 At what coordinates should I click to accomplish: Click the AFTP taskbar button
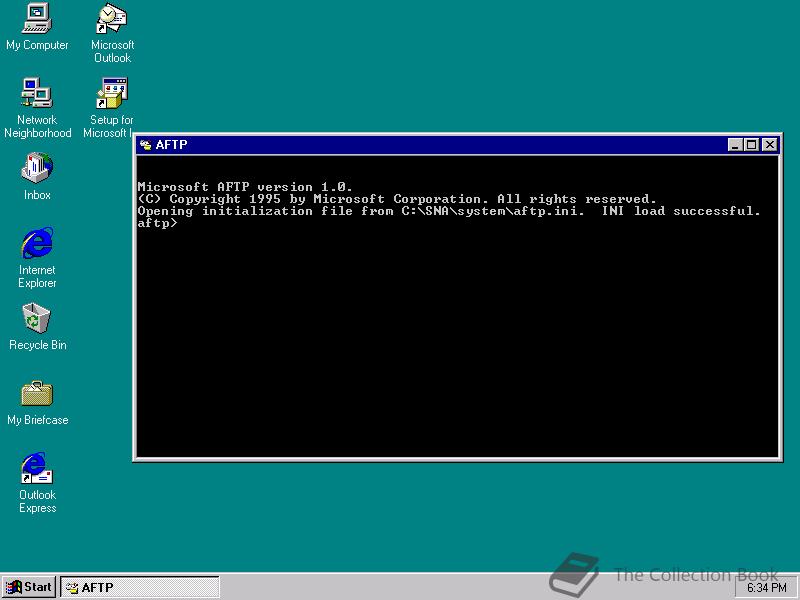pyautogui.click(x=140, y=587)
